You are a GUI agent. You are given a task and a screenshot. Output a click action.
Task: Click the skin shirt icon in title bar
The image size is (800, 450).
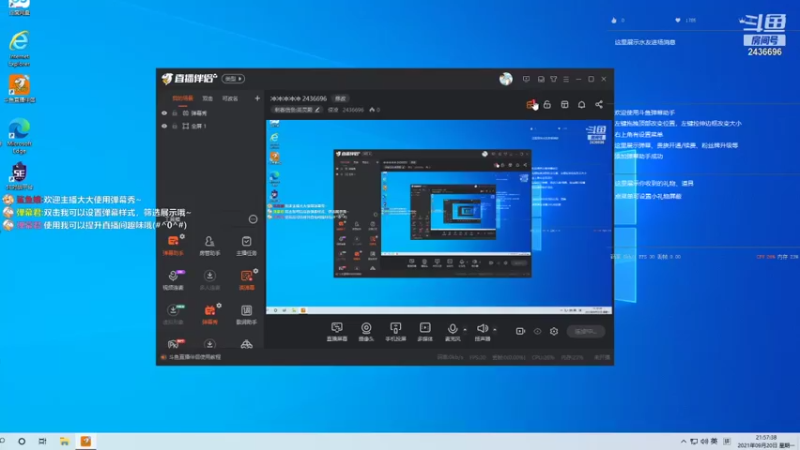coord(554,79)
